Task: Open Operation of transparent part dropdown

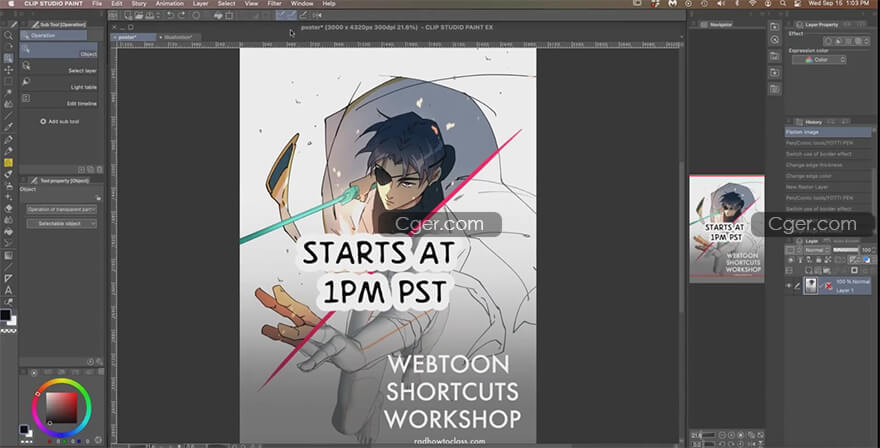Action: click(x=61, y=209)
